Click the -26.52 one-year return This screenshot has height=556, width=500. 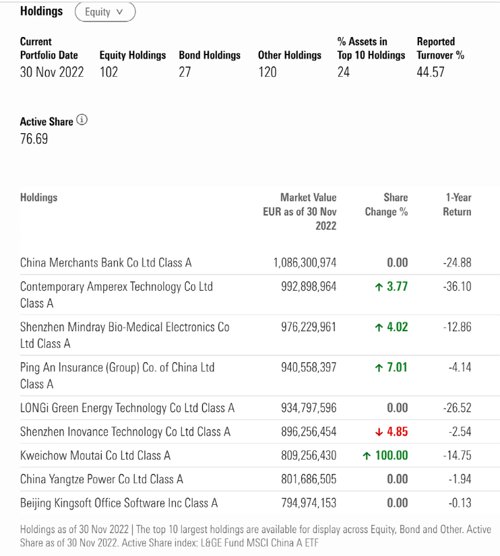[x=457, y=408]
